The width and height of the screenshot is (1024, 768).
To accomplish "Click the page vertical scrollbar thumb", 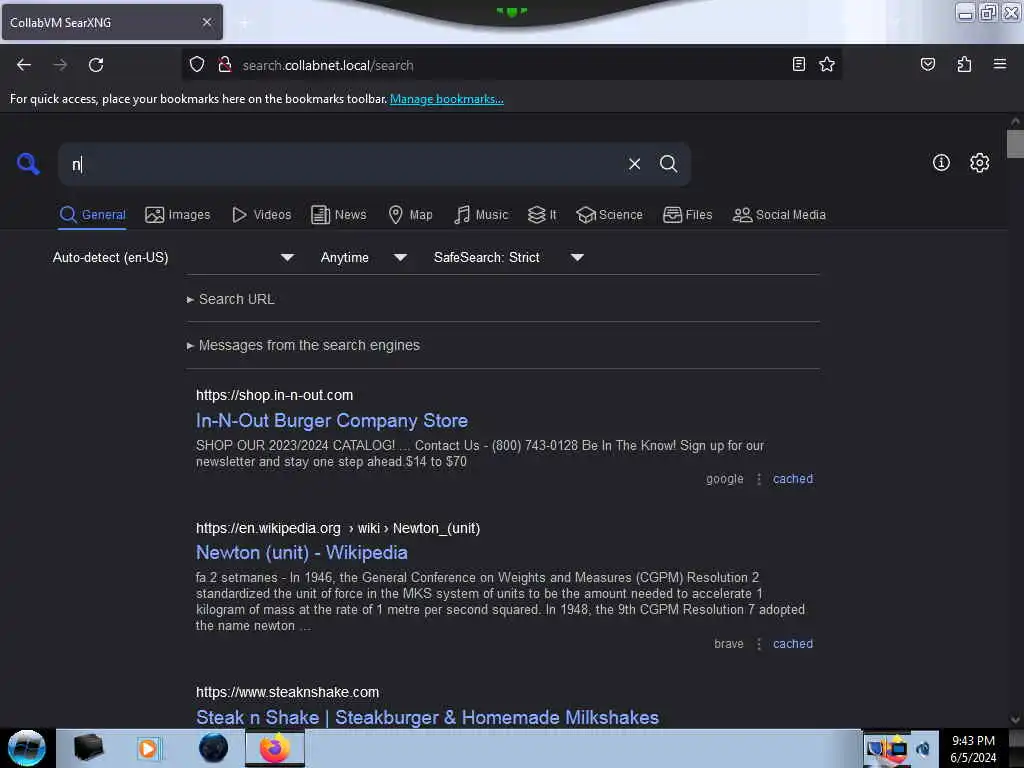I will pyautogui.click(x=1015, y=144).
